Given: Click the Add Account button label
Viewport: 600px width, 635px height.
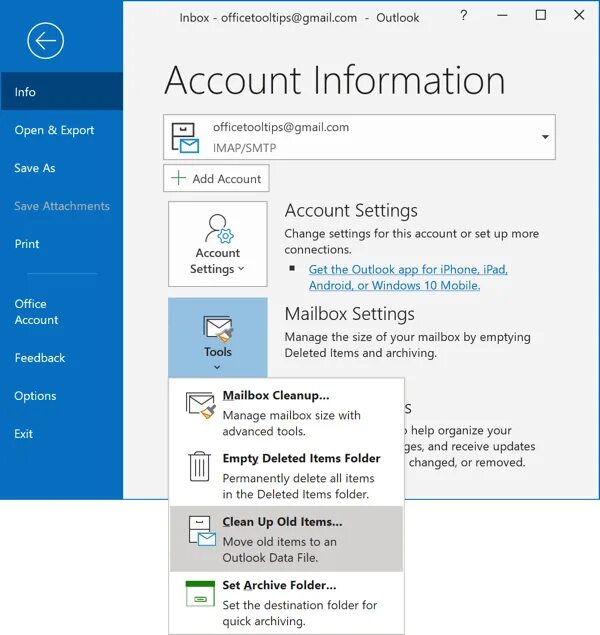Looking at the screenshot, I should (227, 179).
